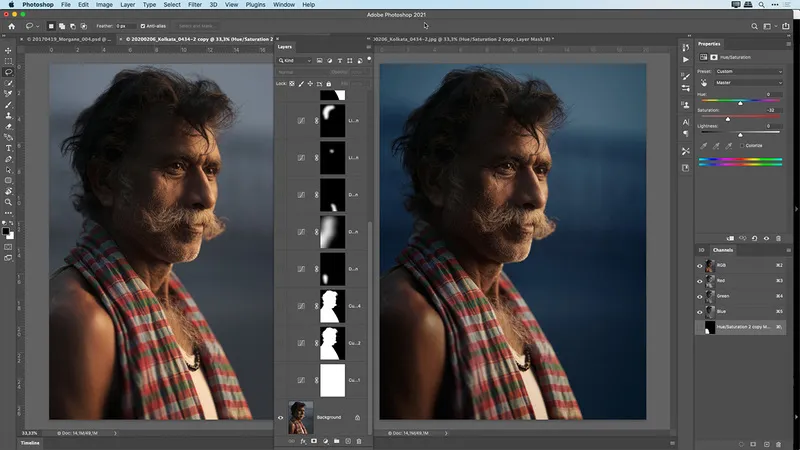Reset adjustment defaults in Properties footer
The width and height of the screenshot is (800, 450).
(754, 238)
